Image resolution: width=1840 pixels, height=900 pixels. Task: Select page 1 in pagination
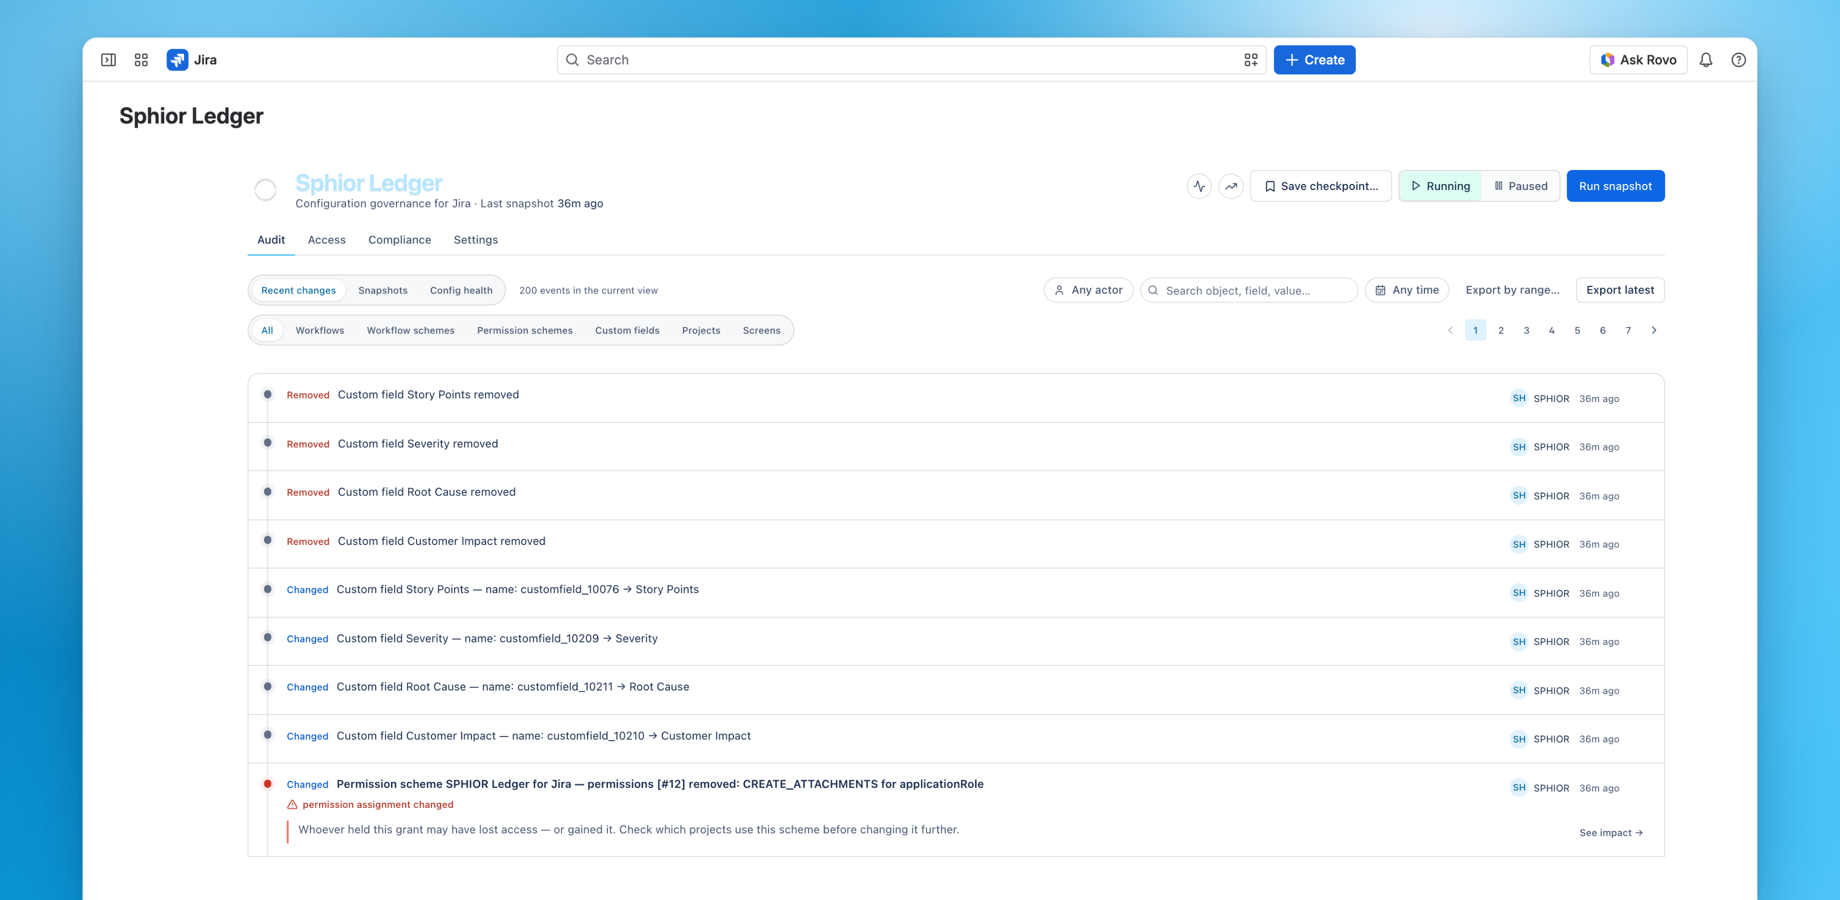tap(1475, 330)
